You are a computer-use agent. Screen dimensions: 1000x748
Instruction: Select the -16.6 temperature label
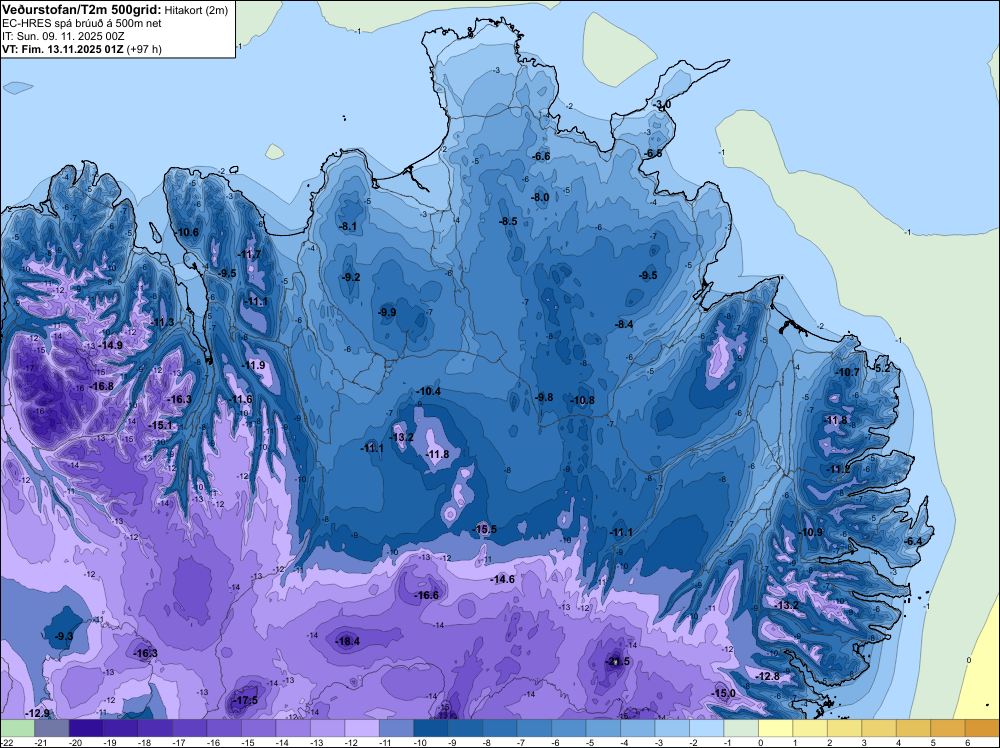pyautogui.click(x=427, y=595)
